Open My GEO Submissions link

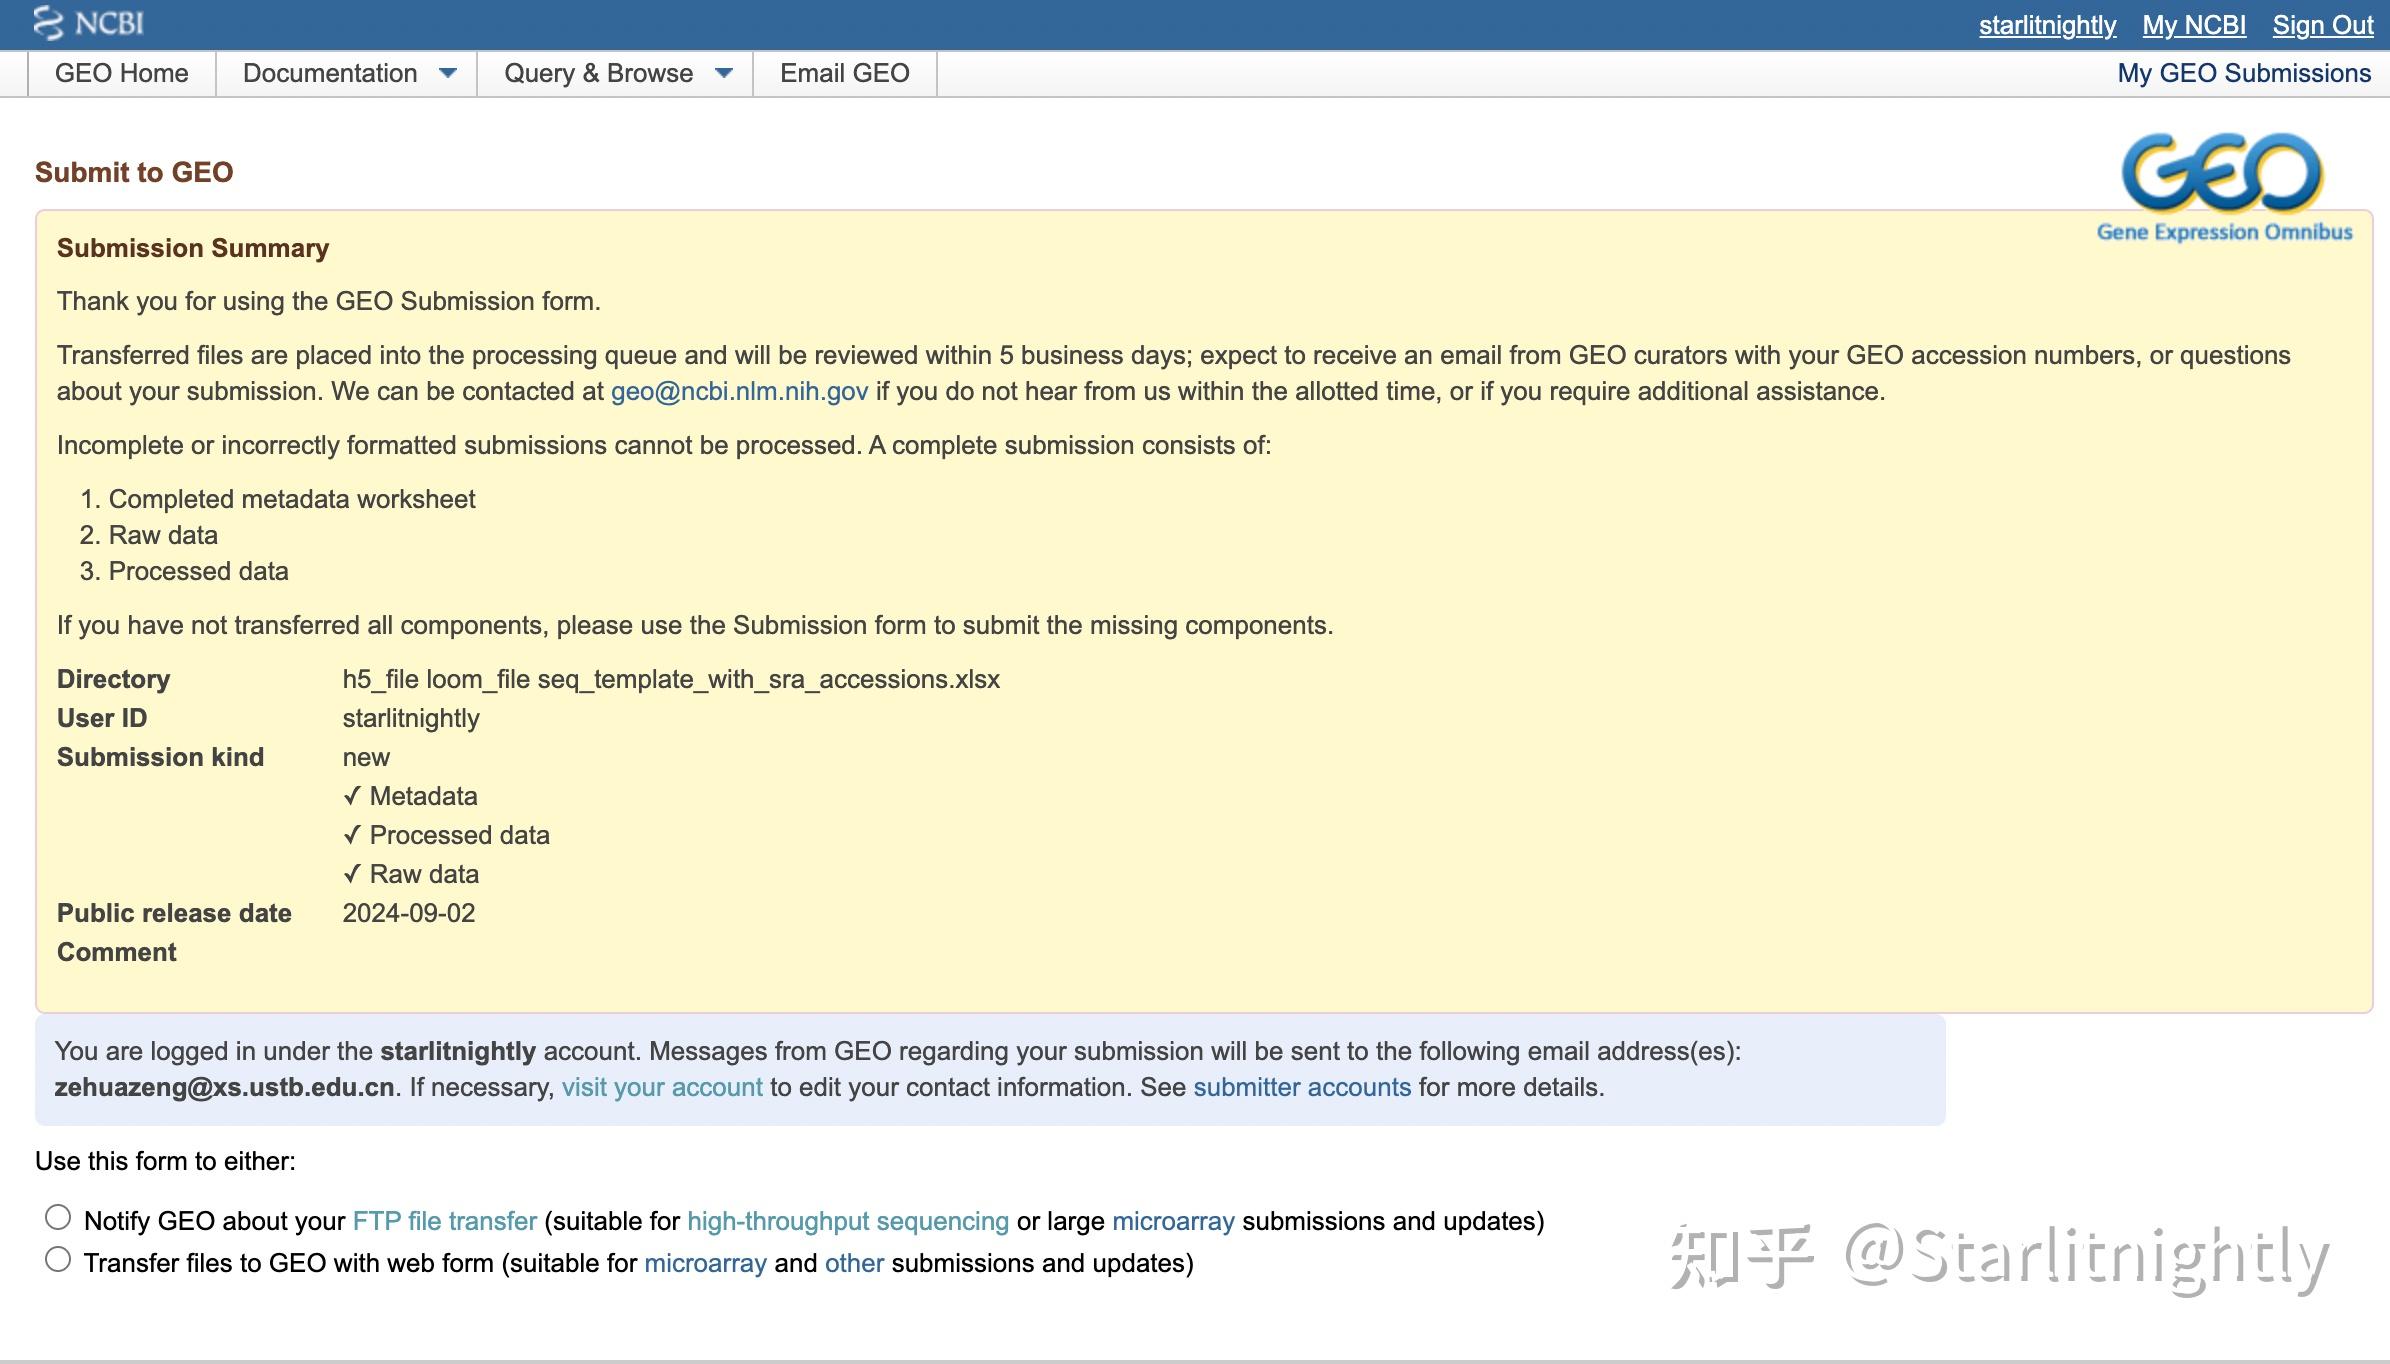click(2243, 73)
